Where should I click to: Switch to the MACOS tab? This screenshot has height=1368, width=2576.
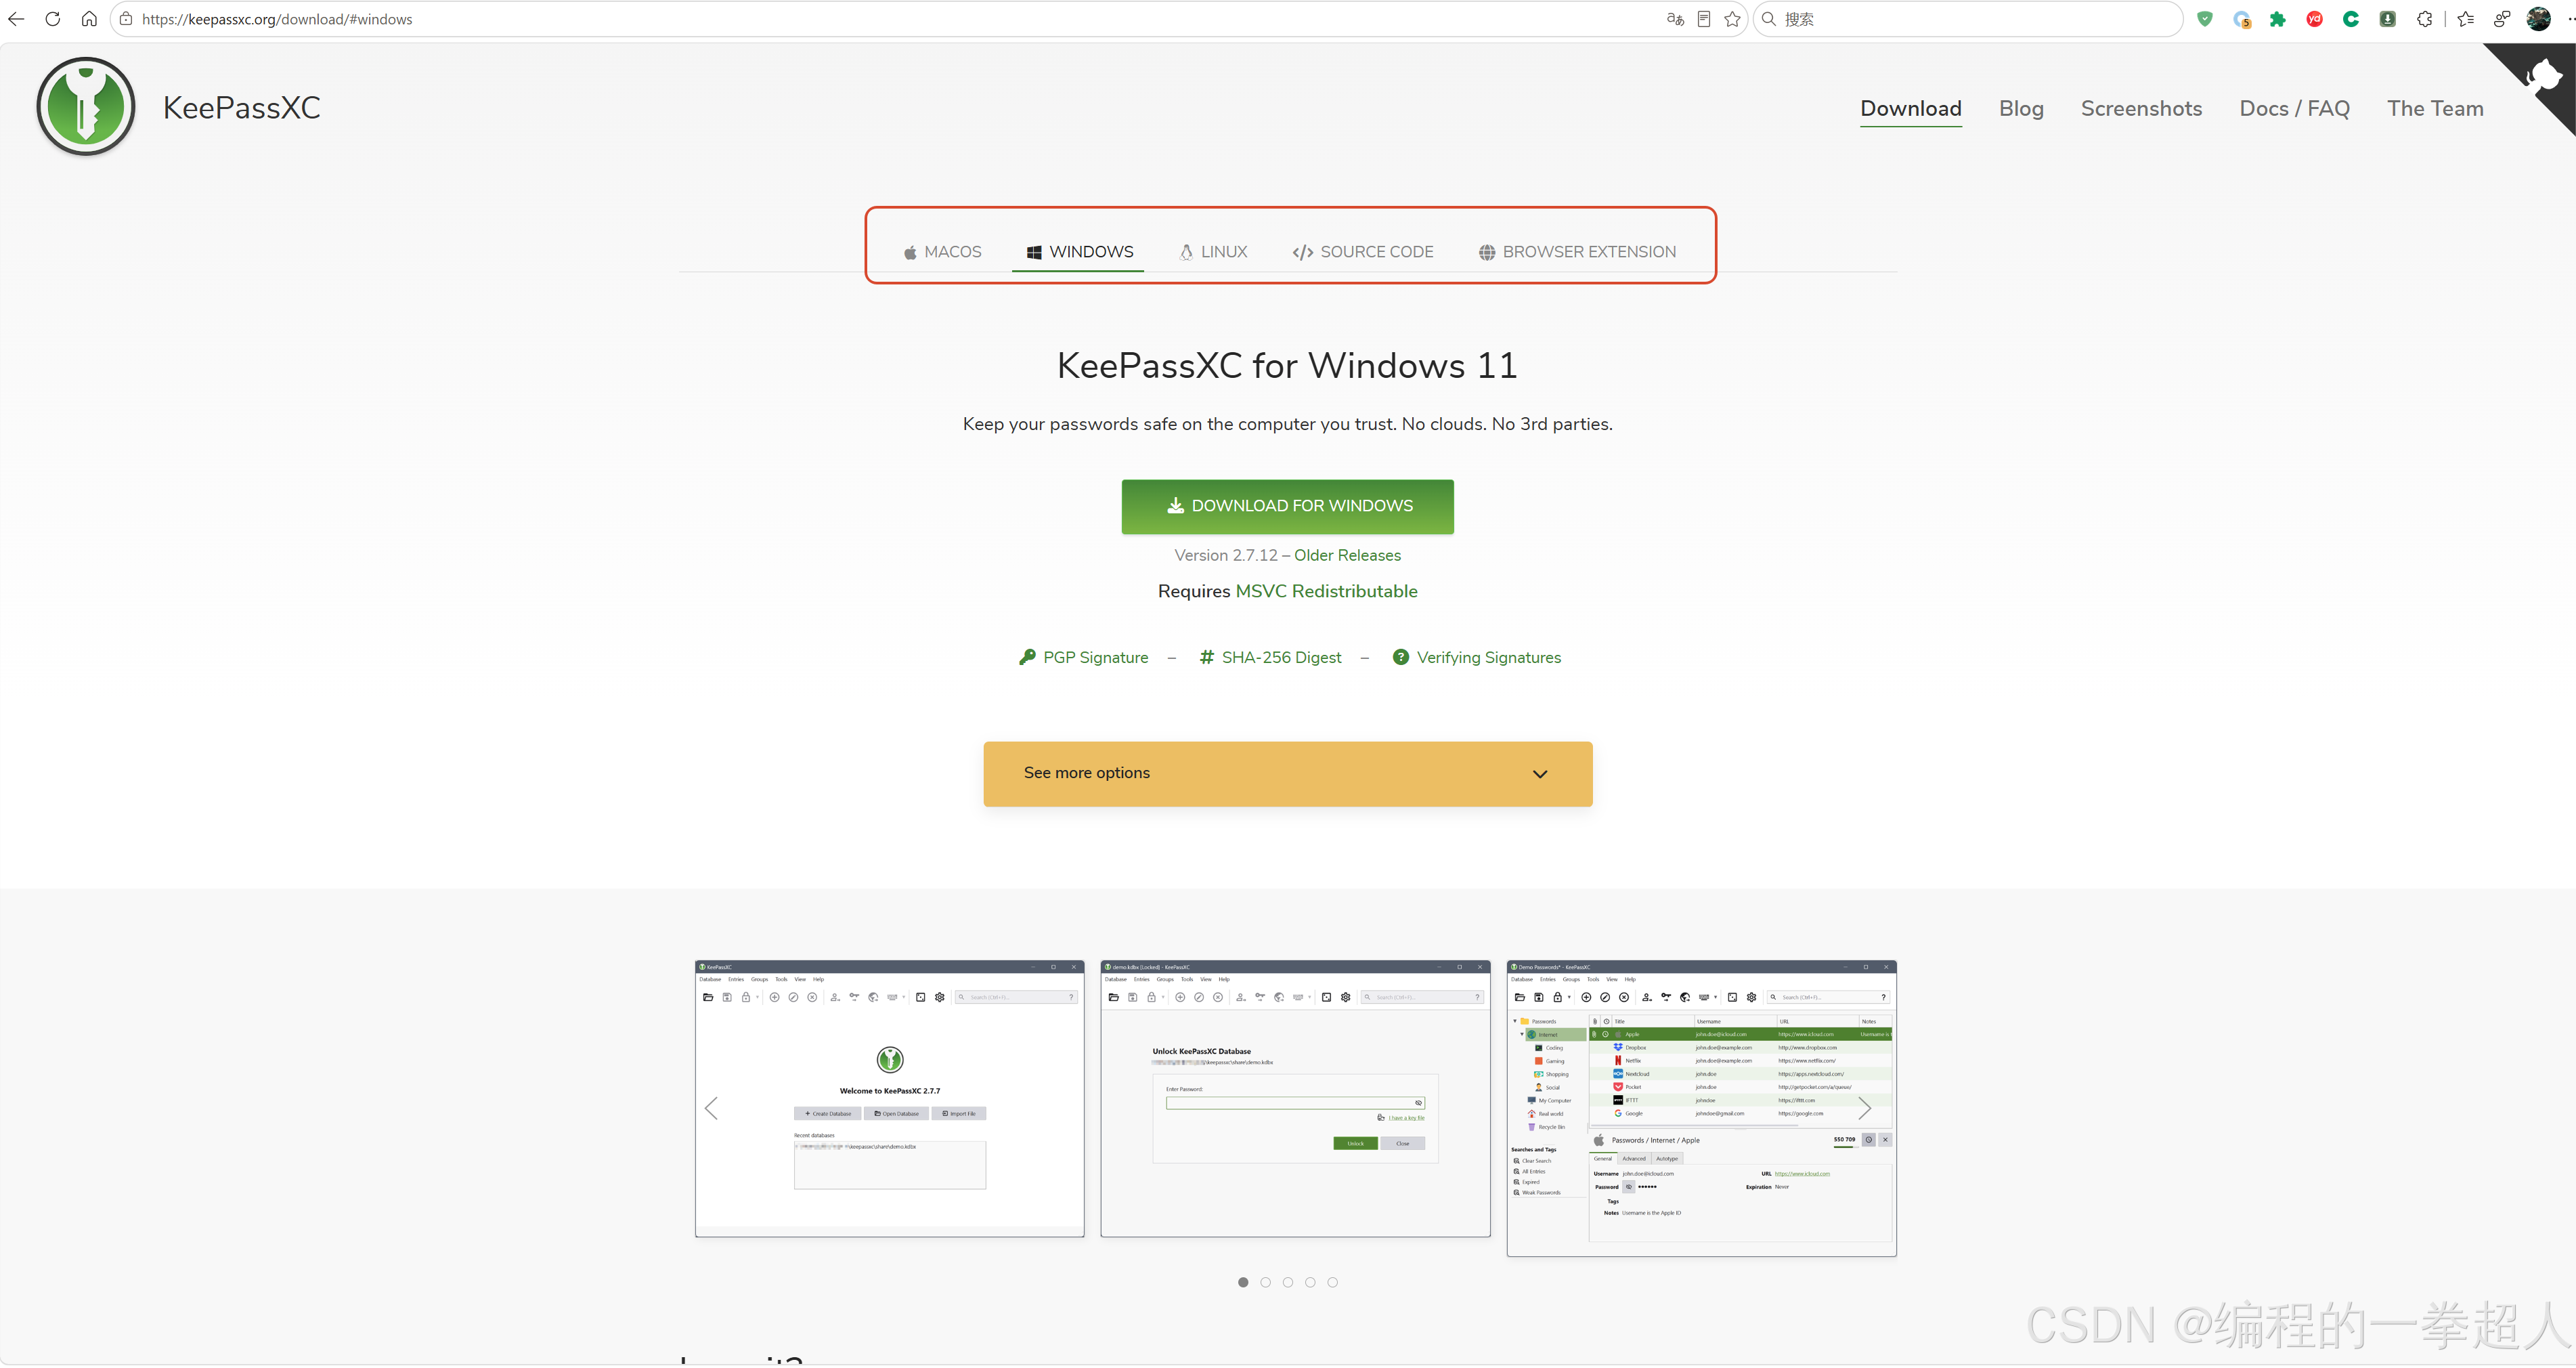942,252
